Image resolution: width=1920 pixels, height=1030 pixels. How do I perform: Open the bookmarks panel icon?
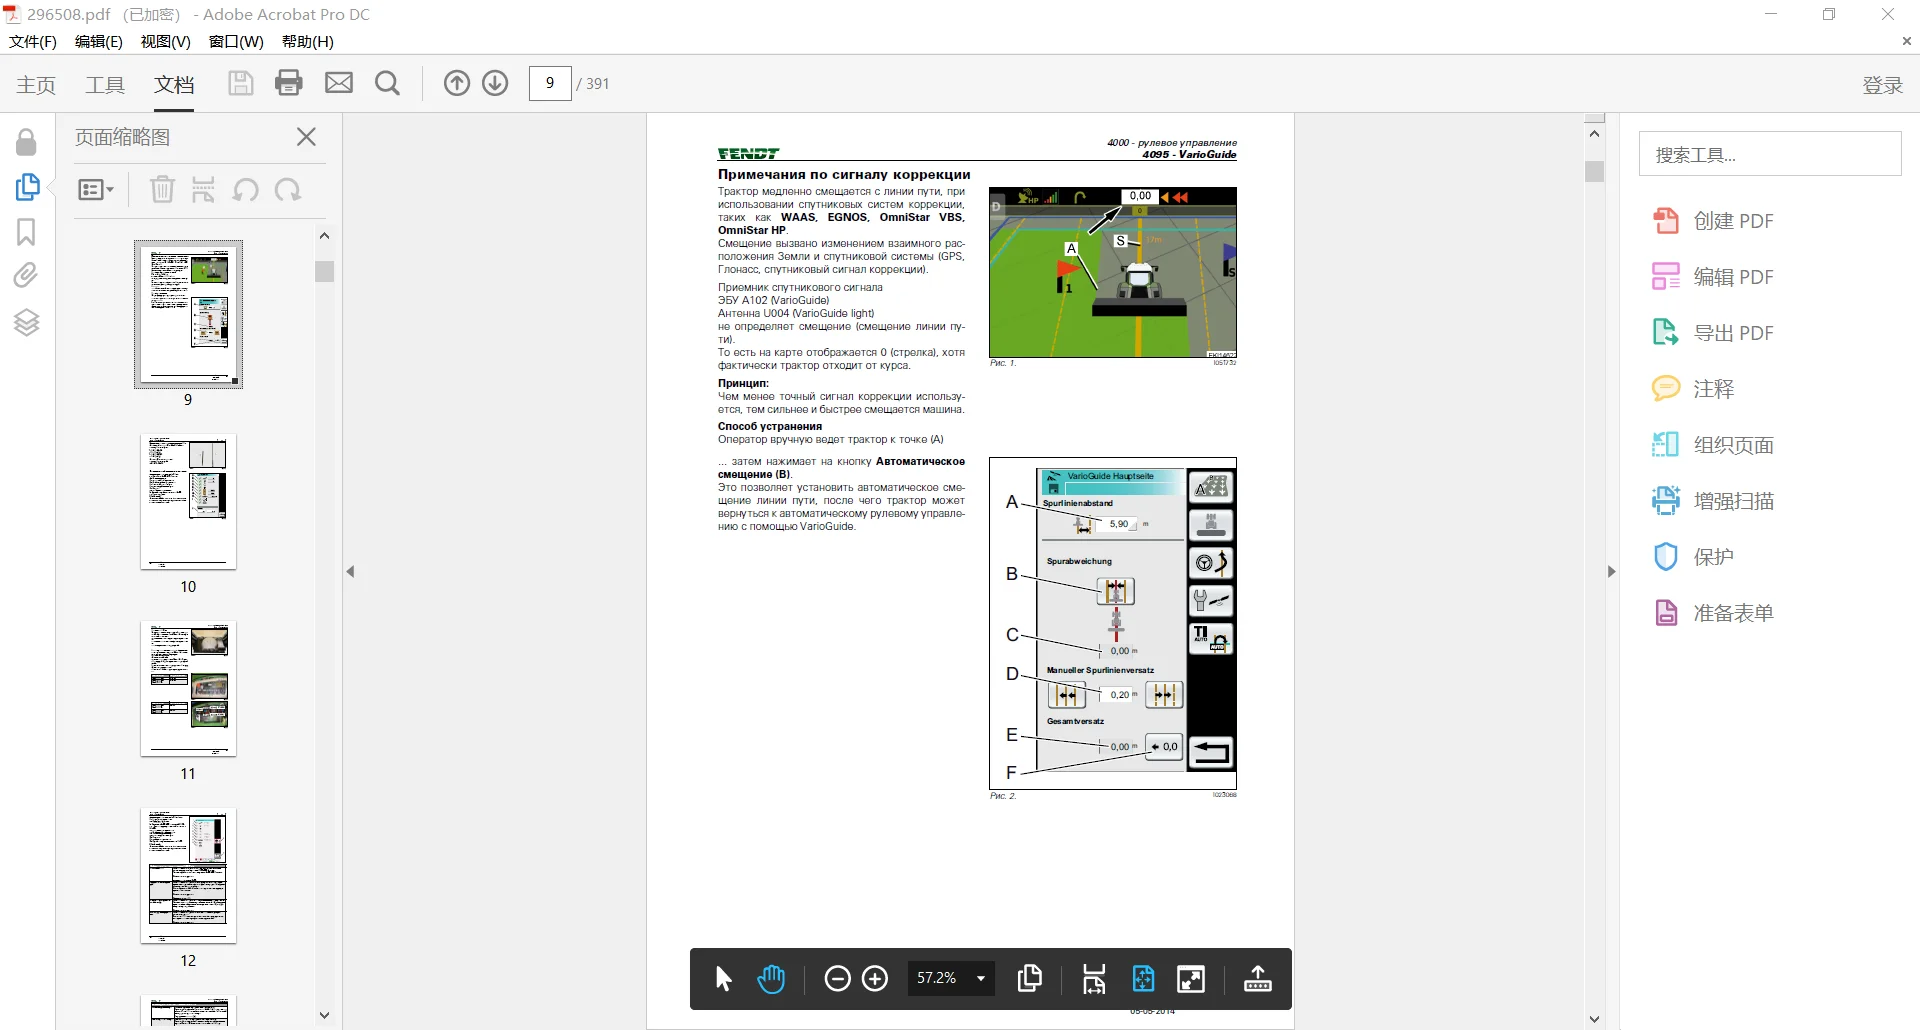[27, 232]
